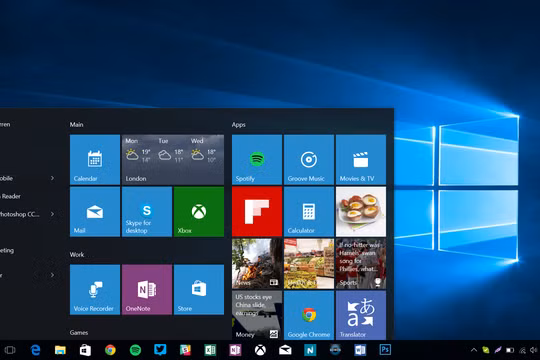Open the Health & Fitness market tile
Screen dimensions: 540x360
pos(309,264)
